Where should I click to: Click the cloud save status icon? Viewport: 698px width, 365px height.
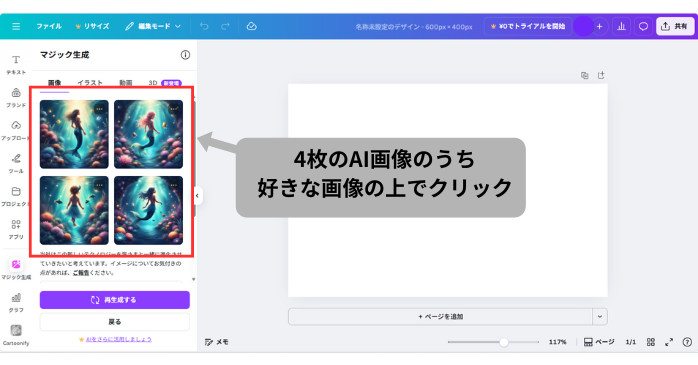[252, 26]
